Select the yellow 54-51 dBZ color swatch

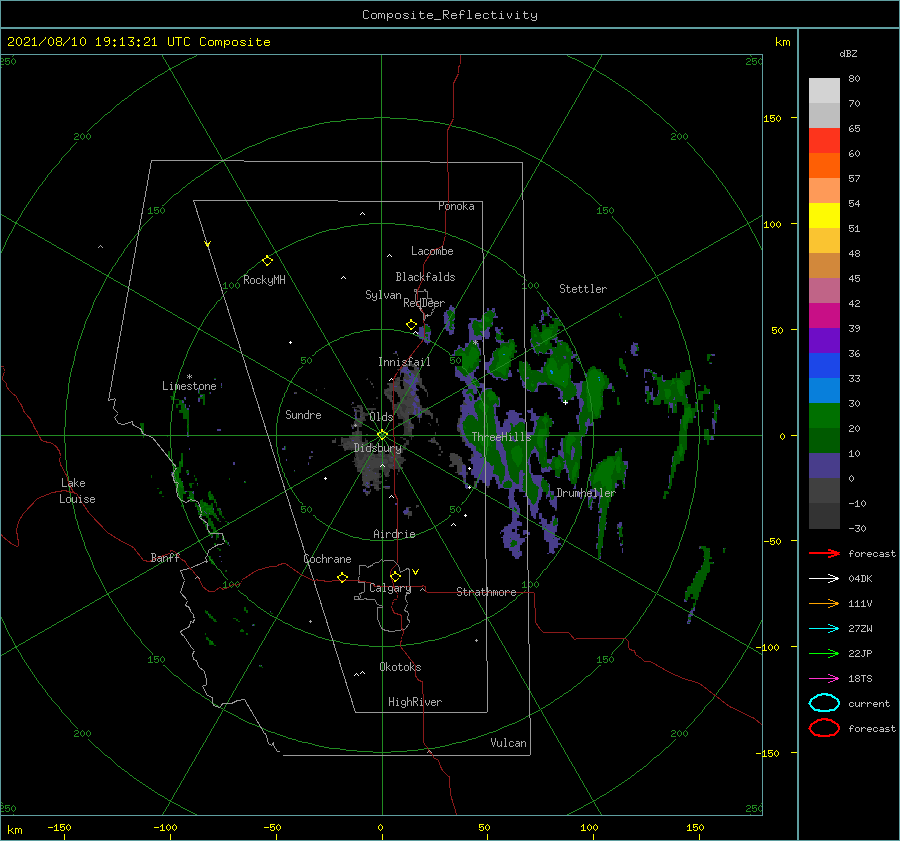click(824, 216)
